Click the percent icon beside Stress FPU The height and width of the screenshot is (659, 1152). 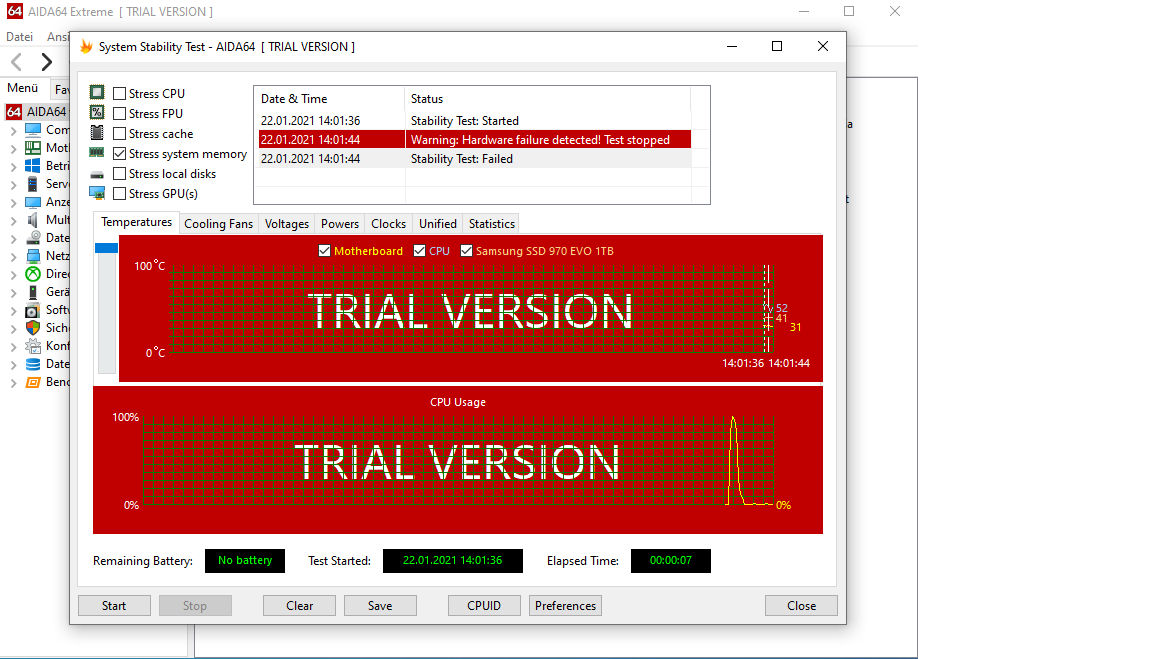click(x=97, y=112)
